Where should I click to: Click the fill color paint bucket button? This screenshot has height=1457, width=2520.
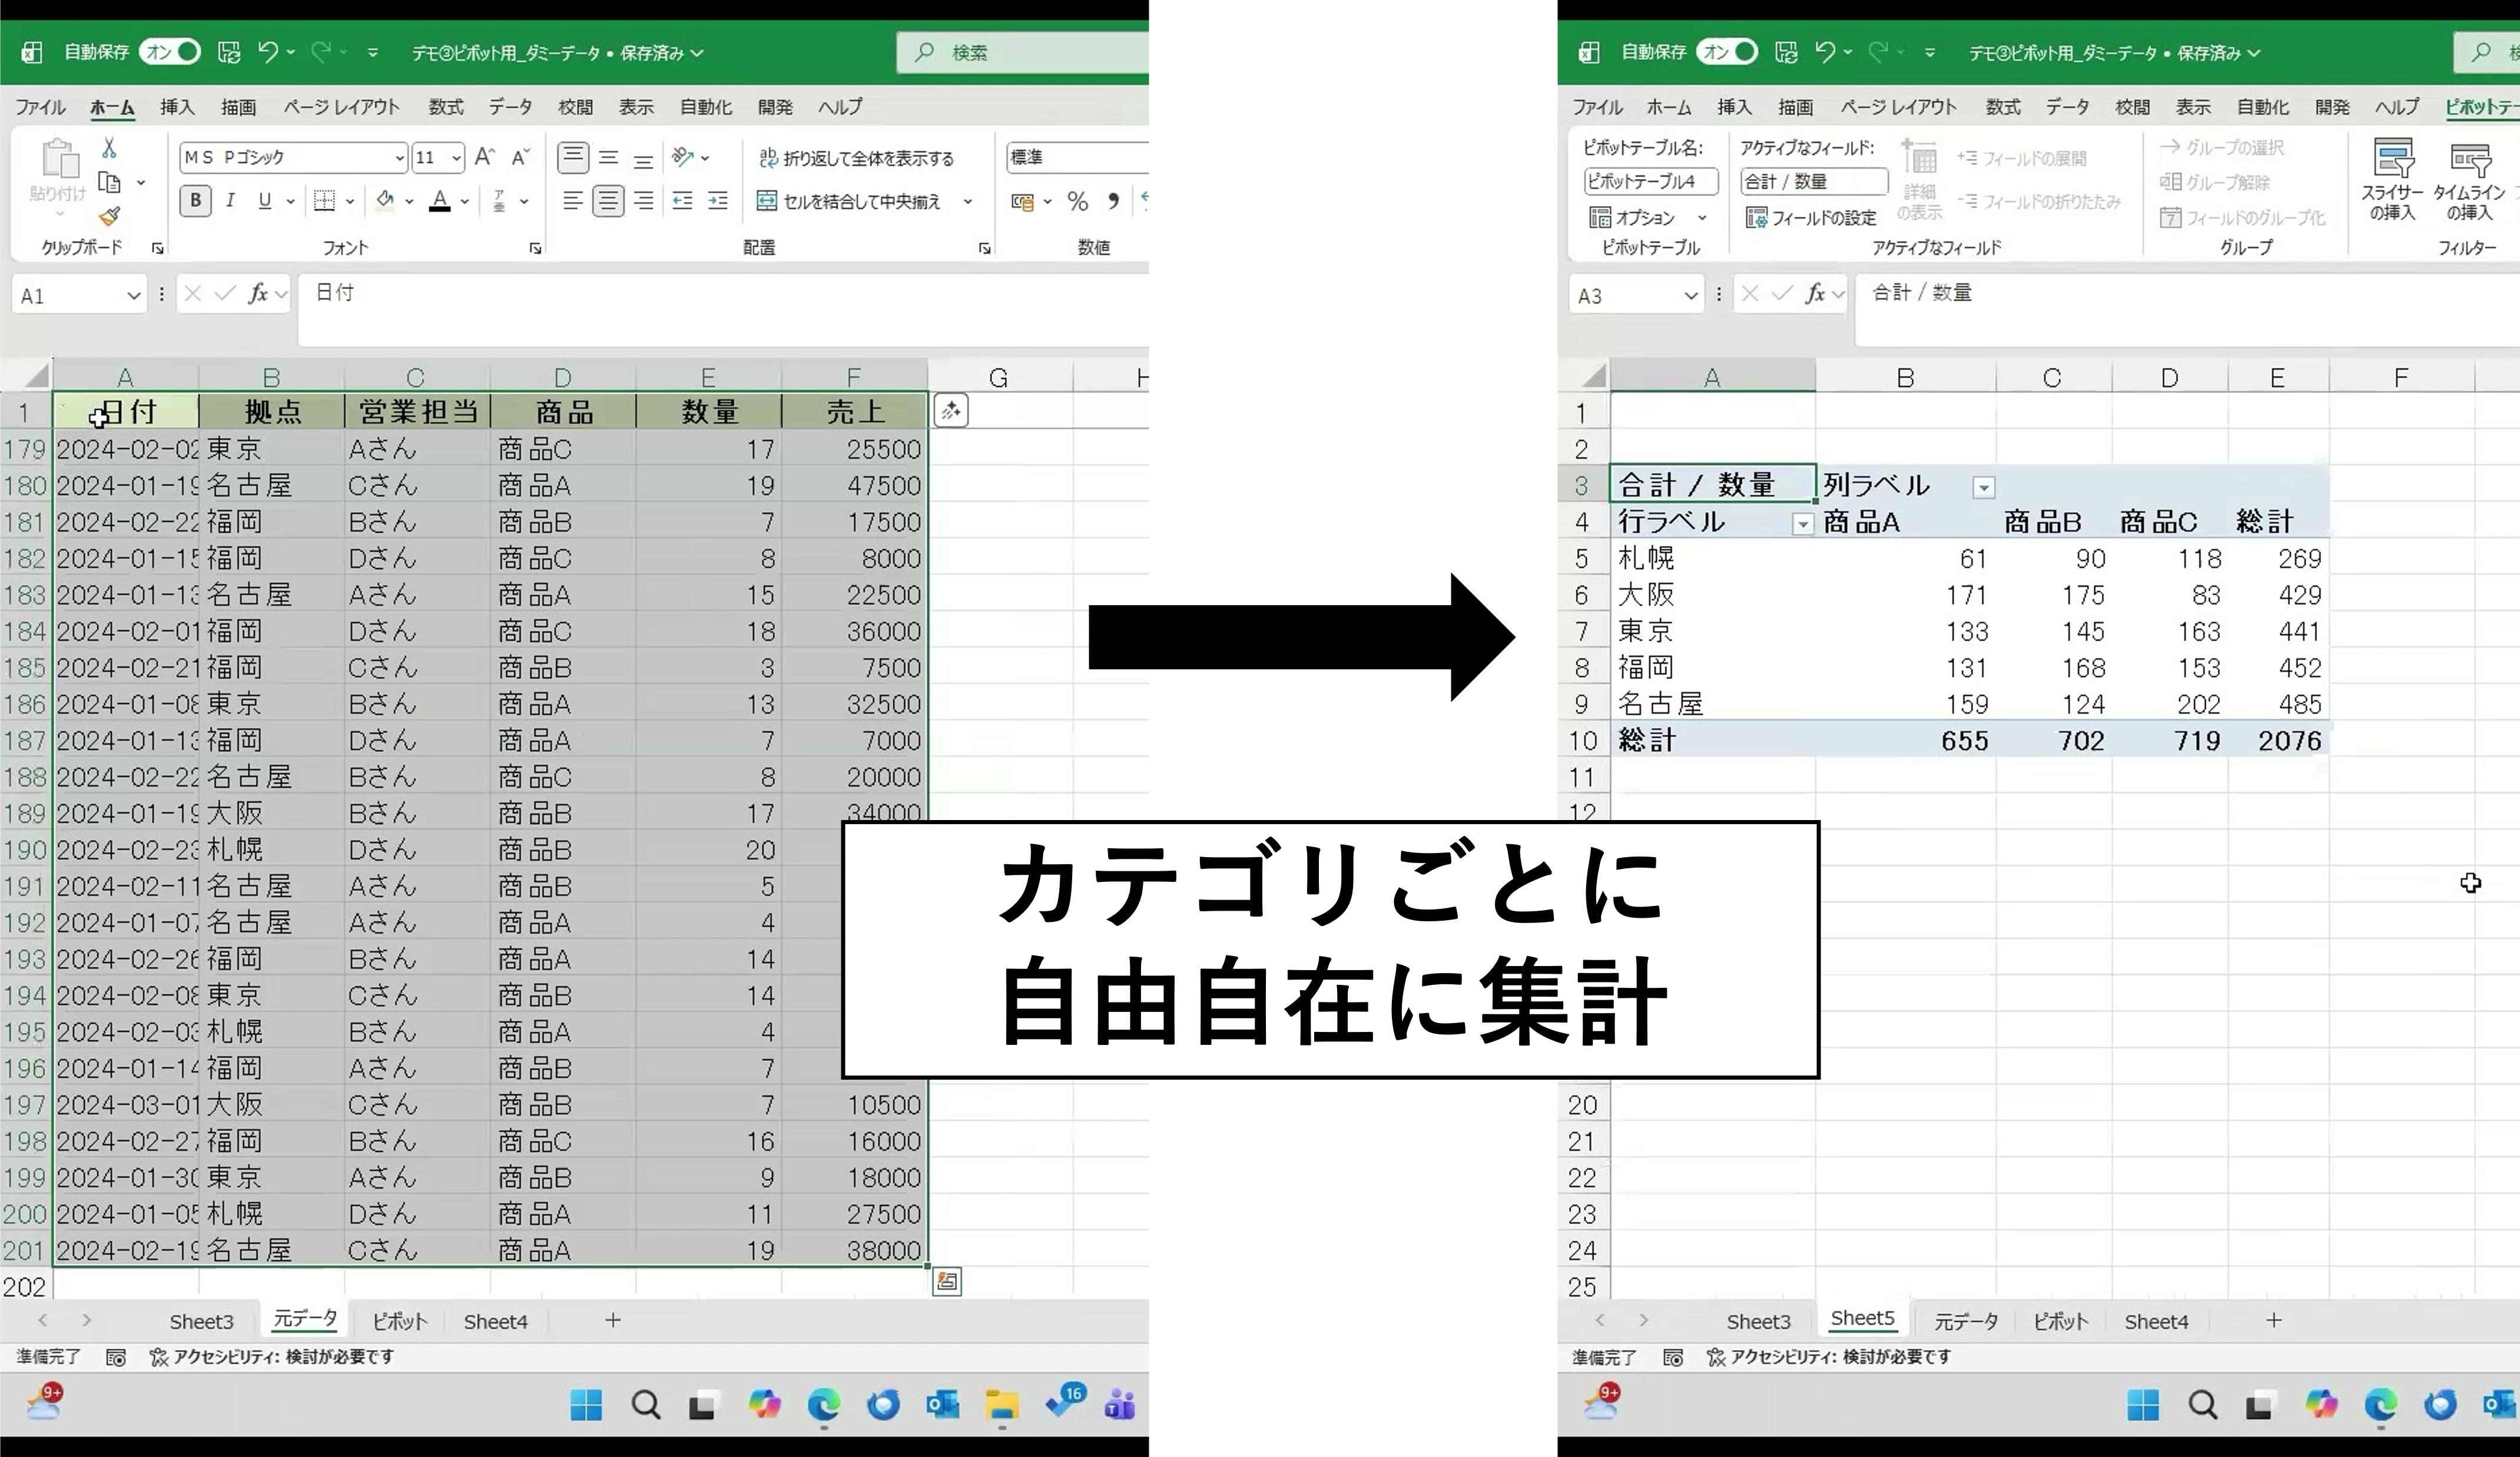coord(385,201)
